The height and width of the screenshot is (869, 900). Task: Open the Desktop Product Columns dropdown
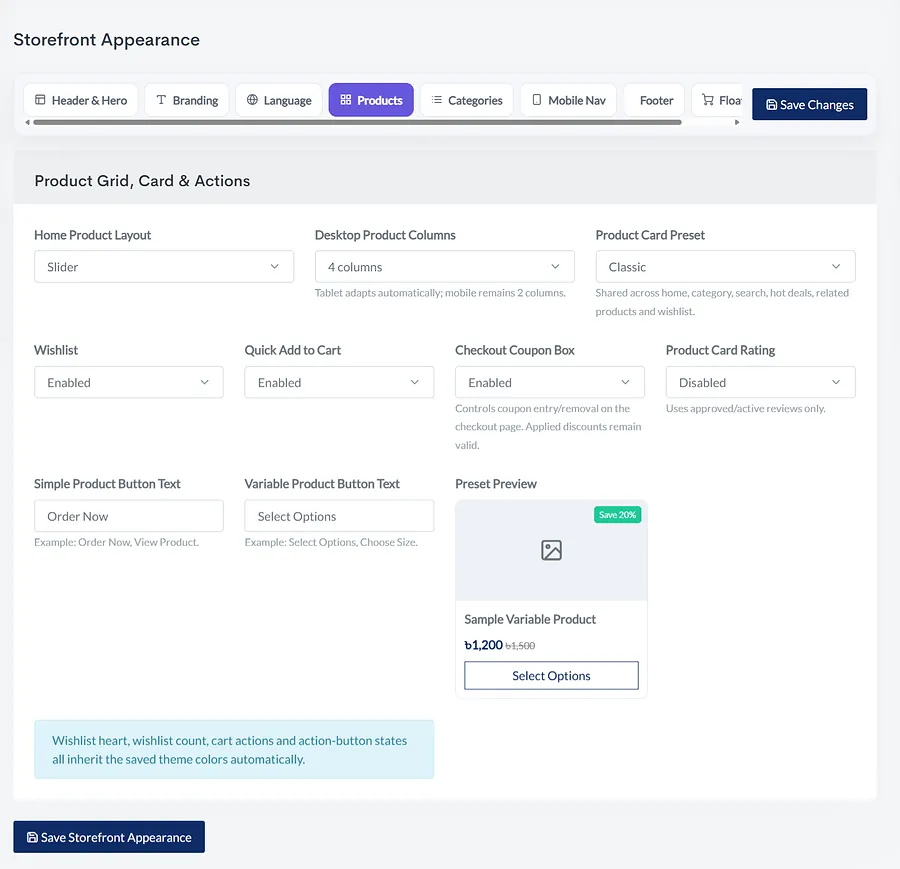point(444,266)
